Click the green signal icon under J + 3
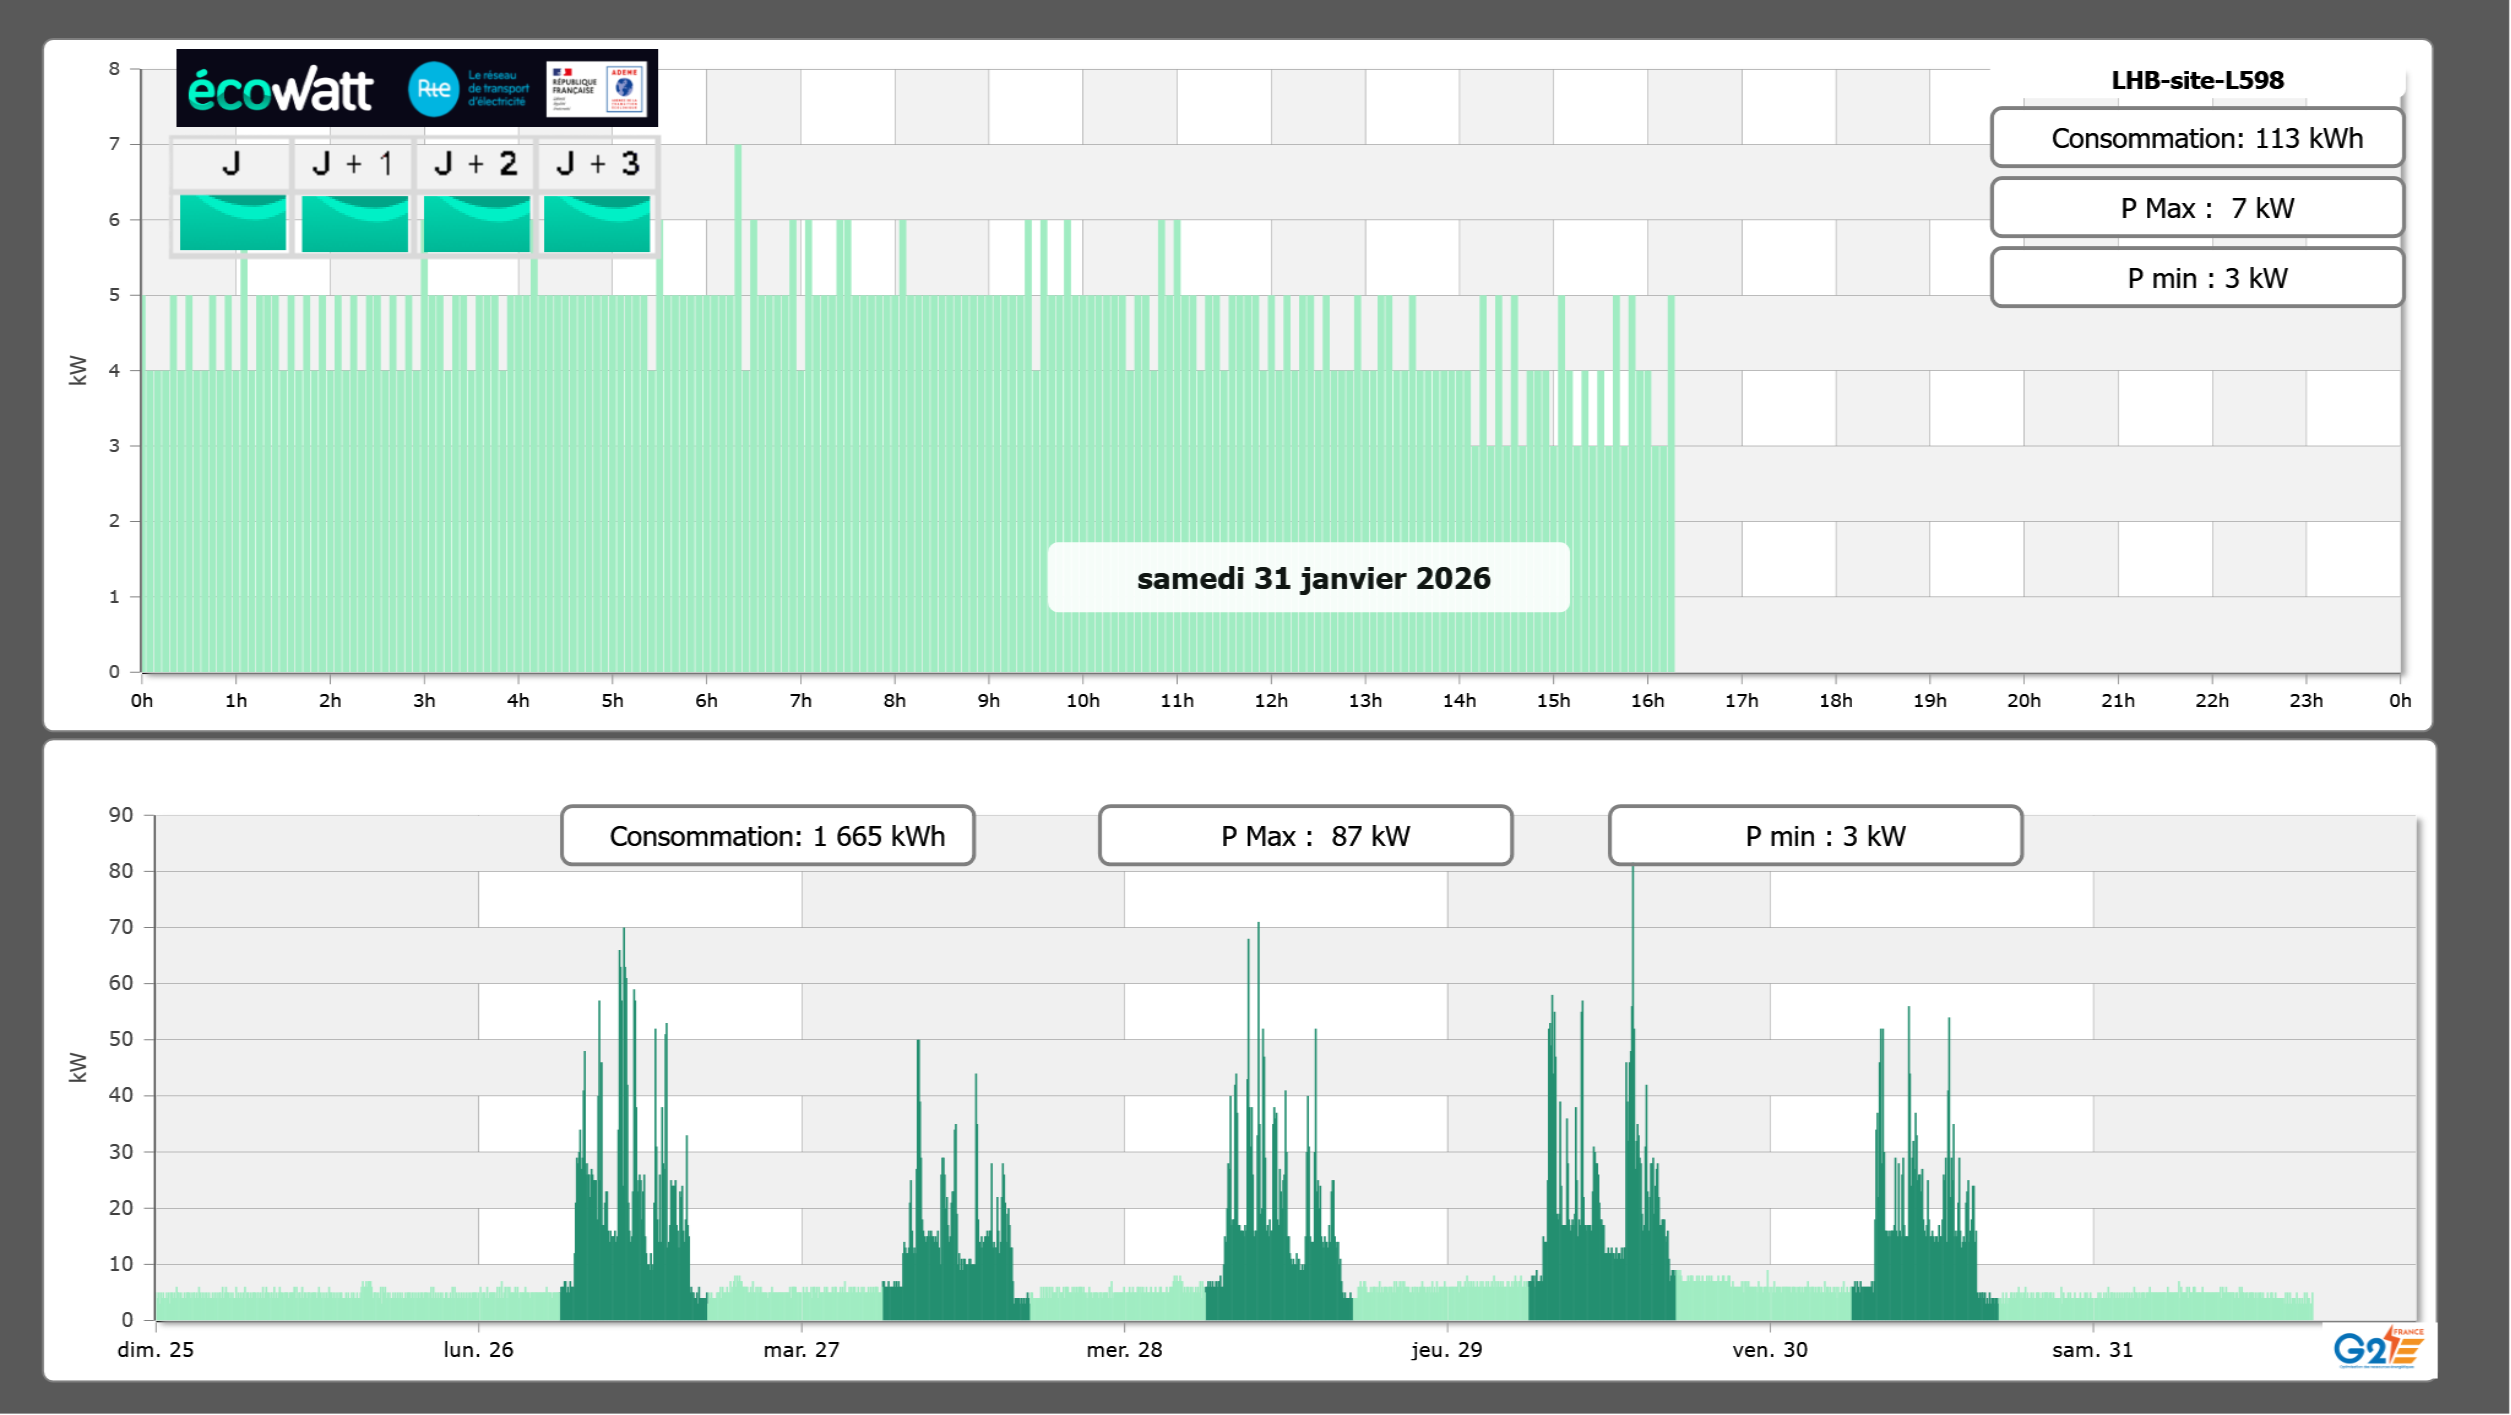This screenshot has height=1415, width=2511. click(x=597, y=223)
